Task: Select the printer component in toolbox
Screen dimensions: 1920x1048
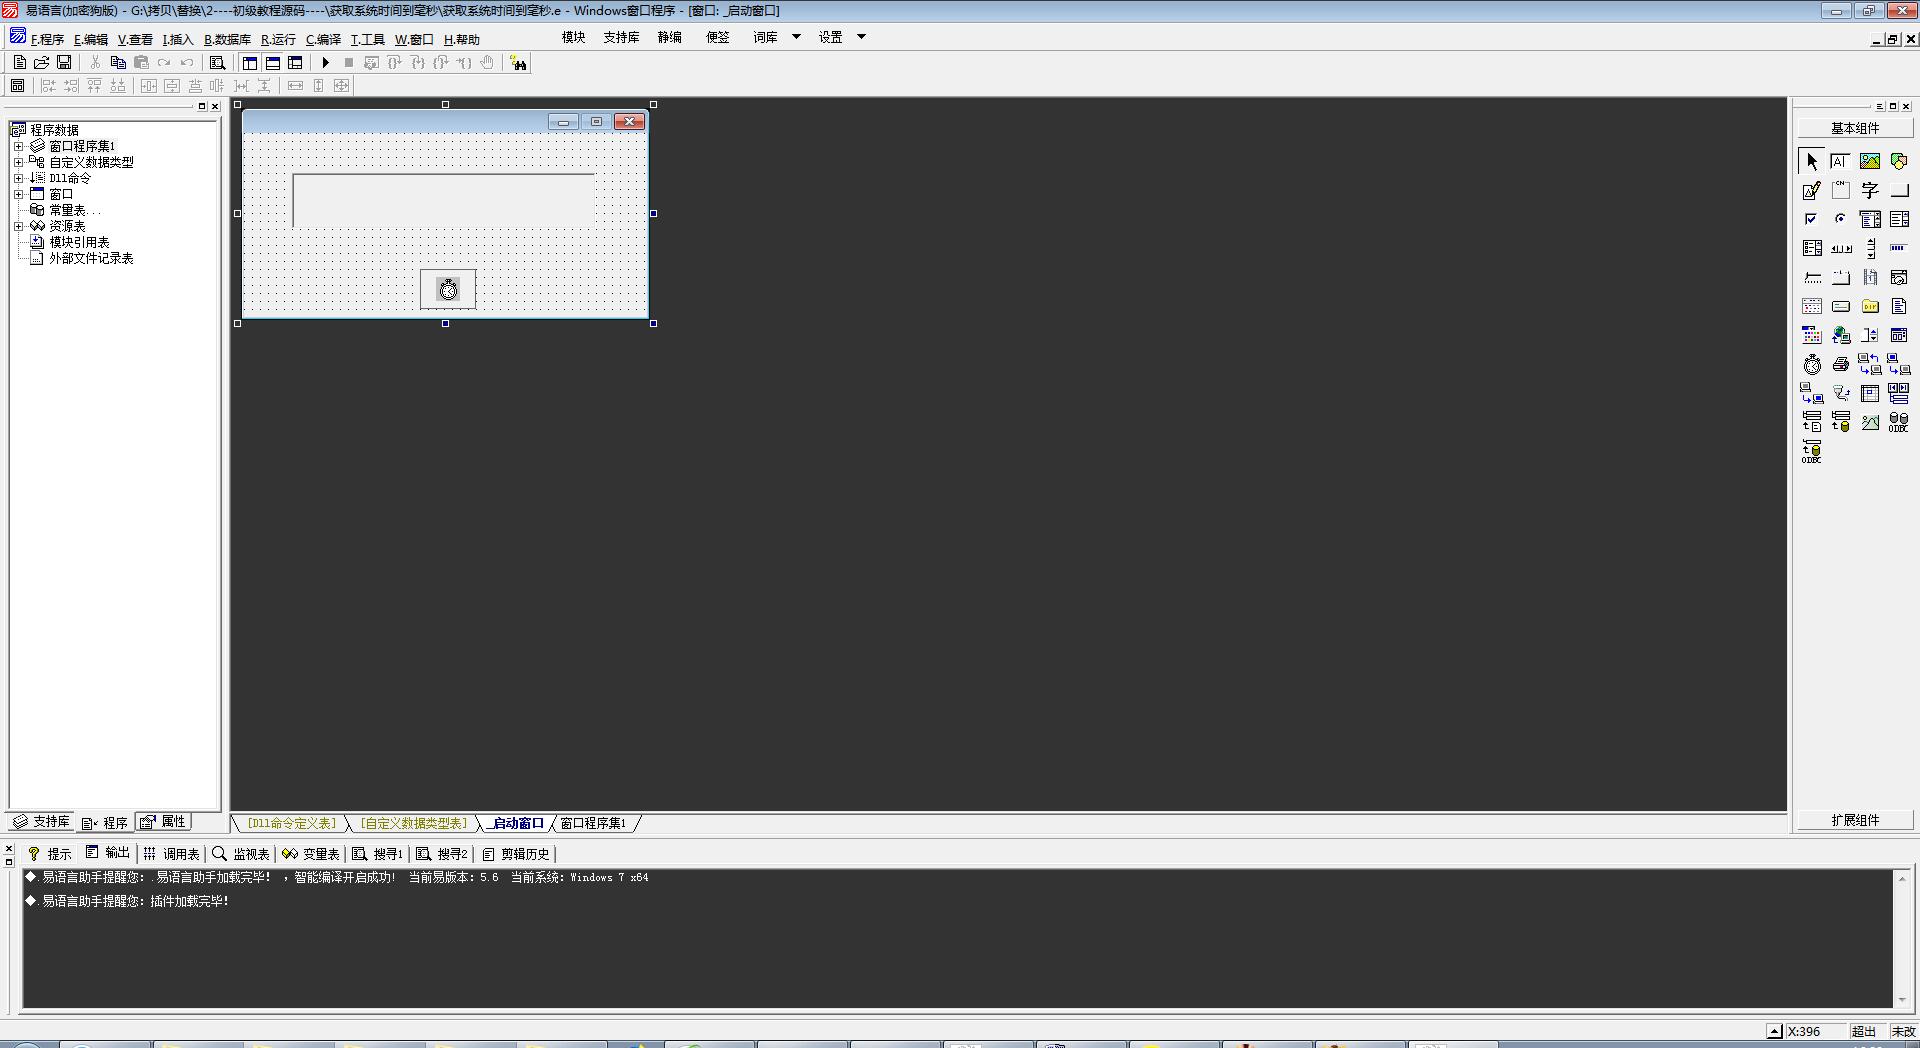Action: 1840,365
